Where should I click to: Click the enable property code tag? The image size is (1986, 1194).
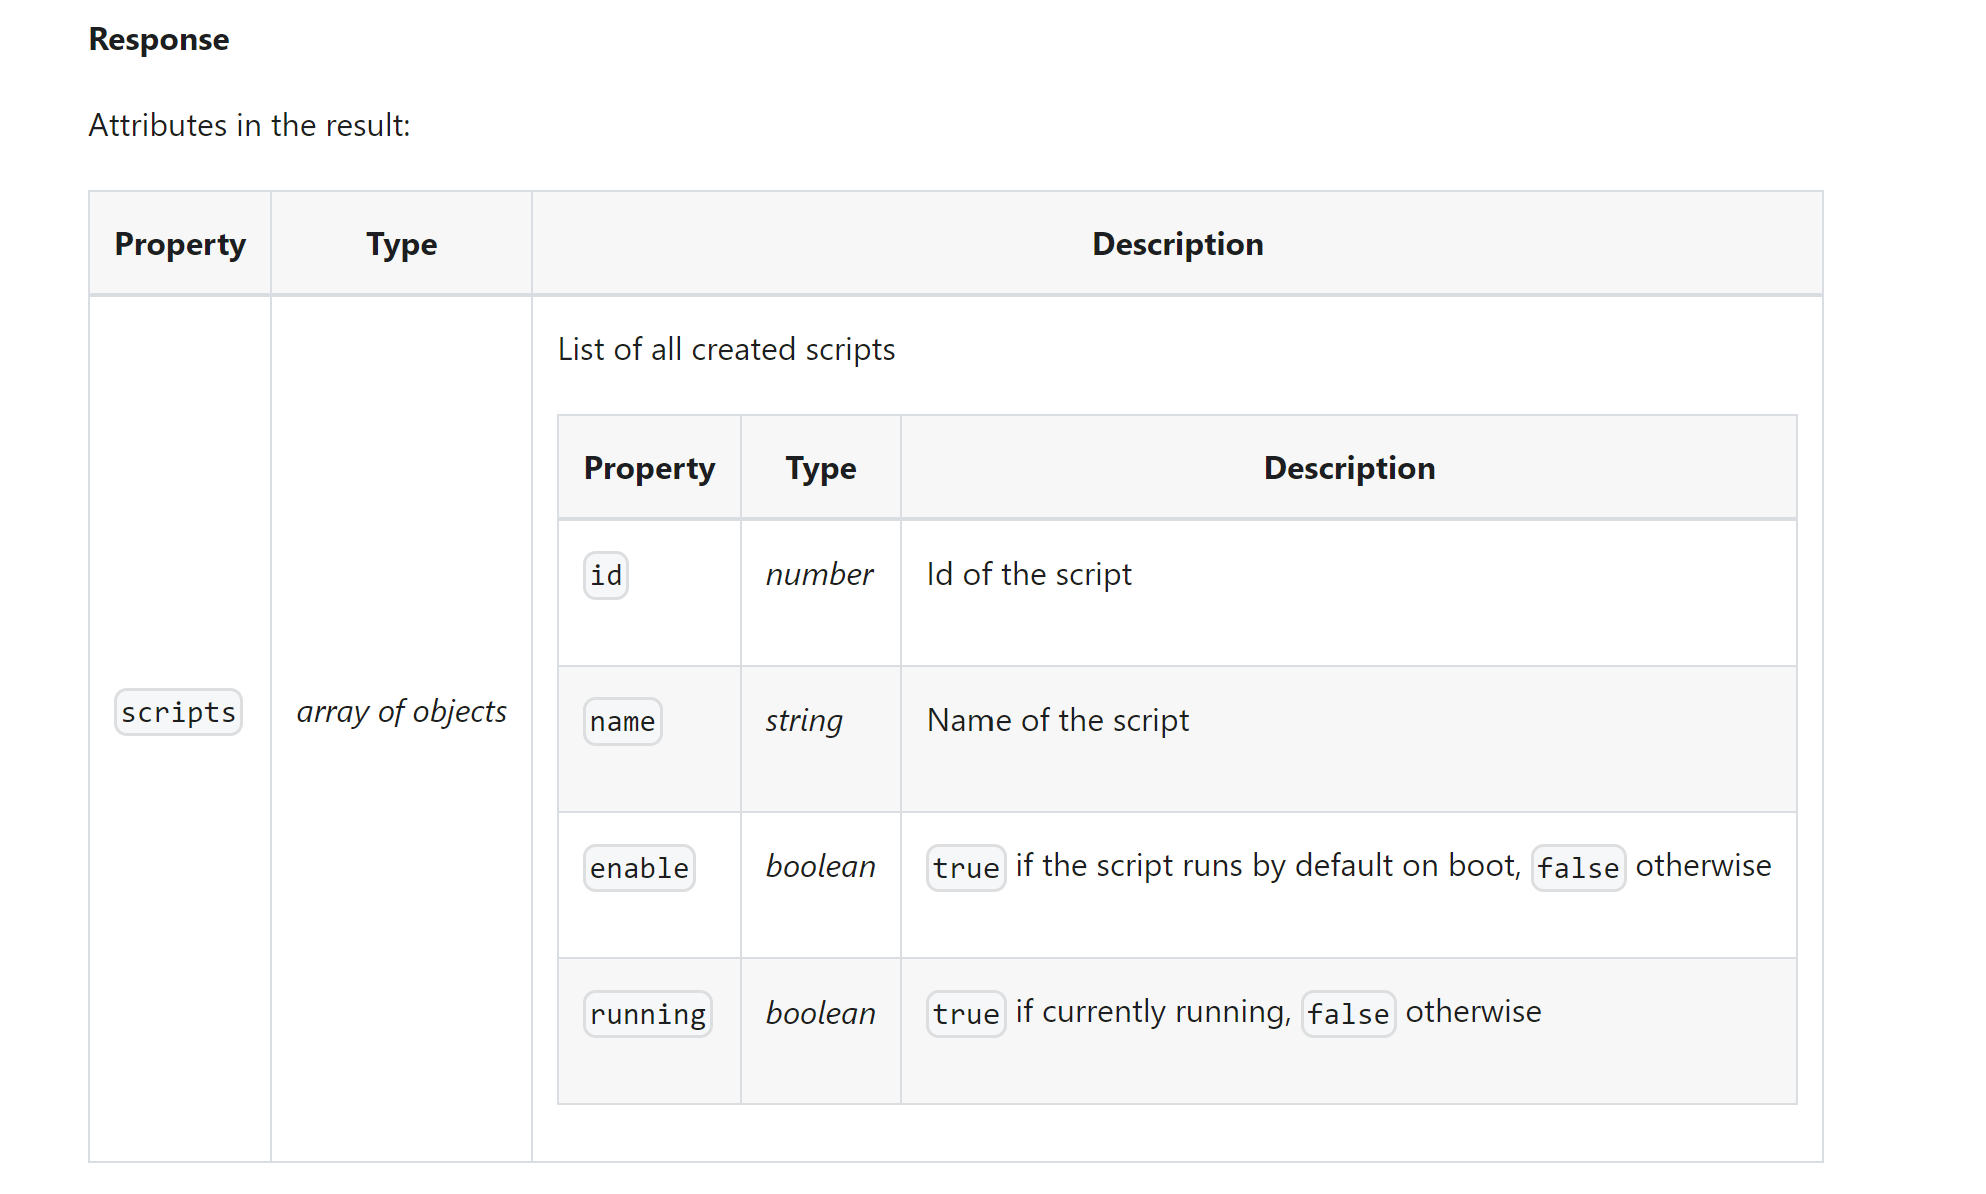(638, 867)
